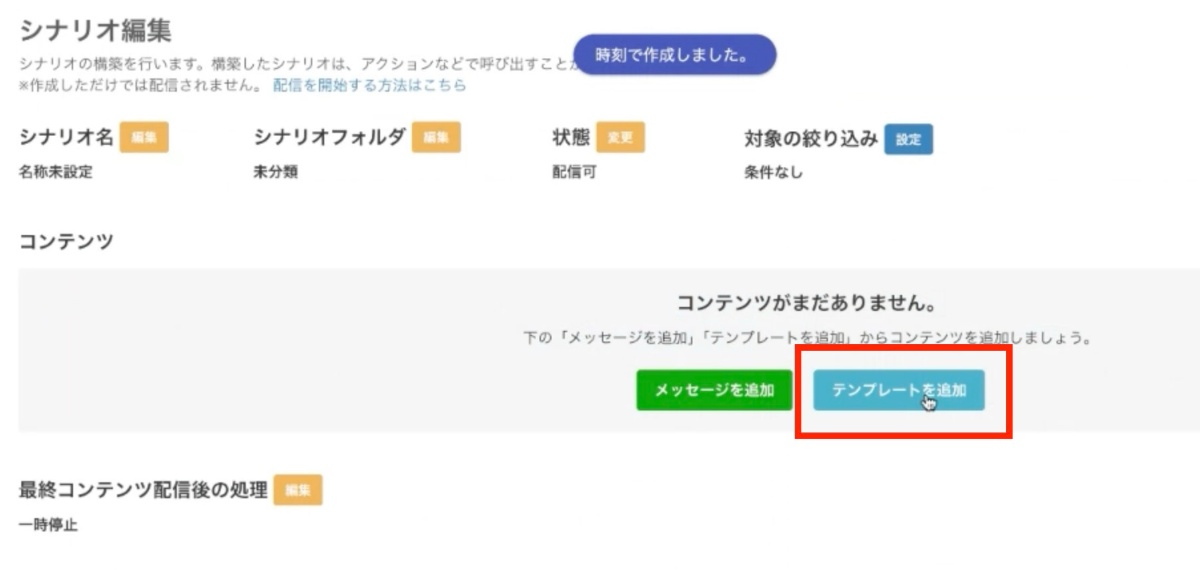The height and width of the screenshot is (570, 1200).
Task: Click the green メッセージを追加 button
Action: tap(714, 390)
